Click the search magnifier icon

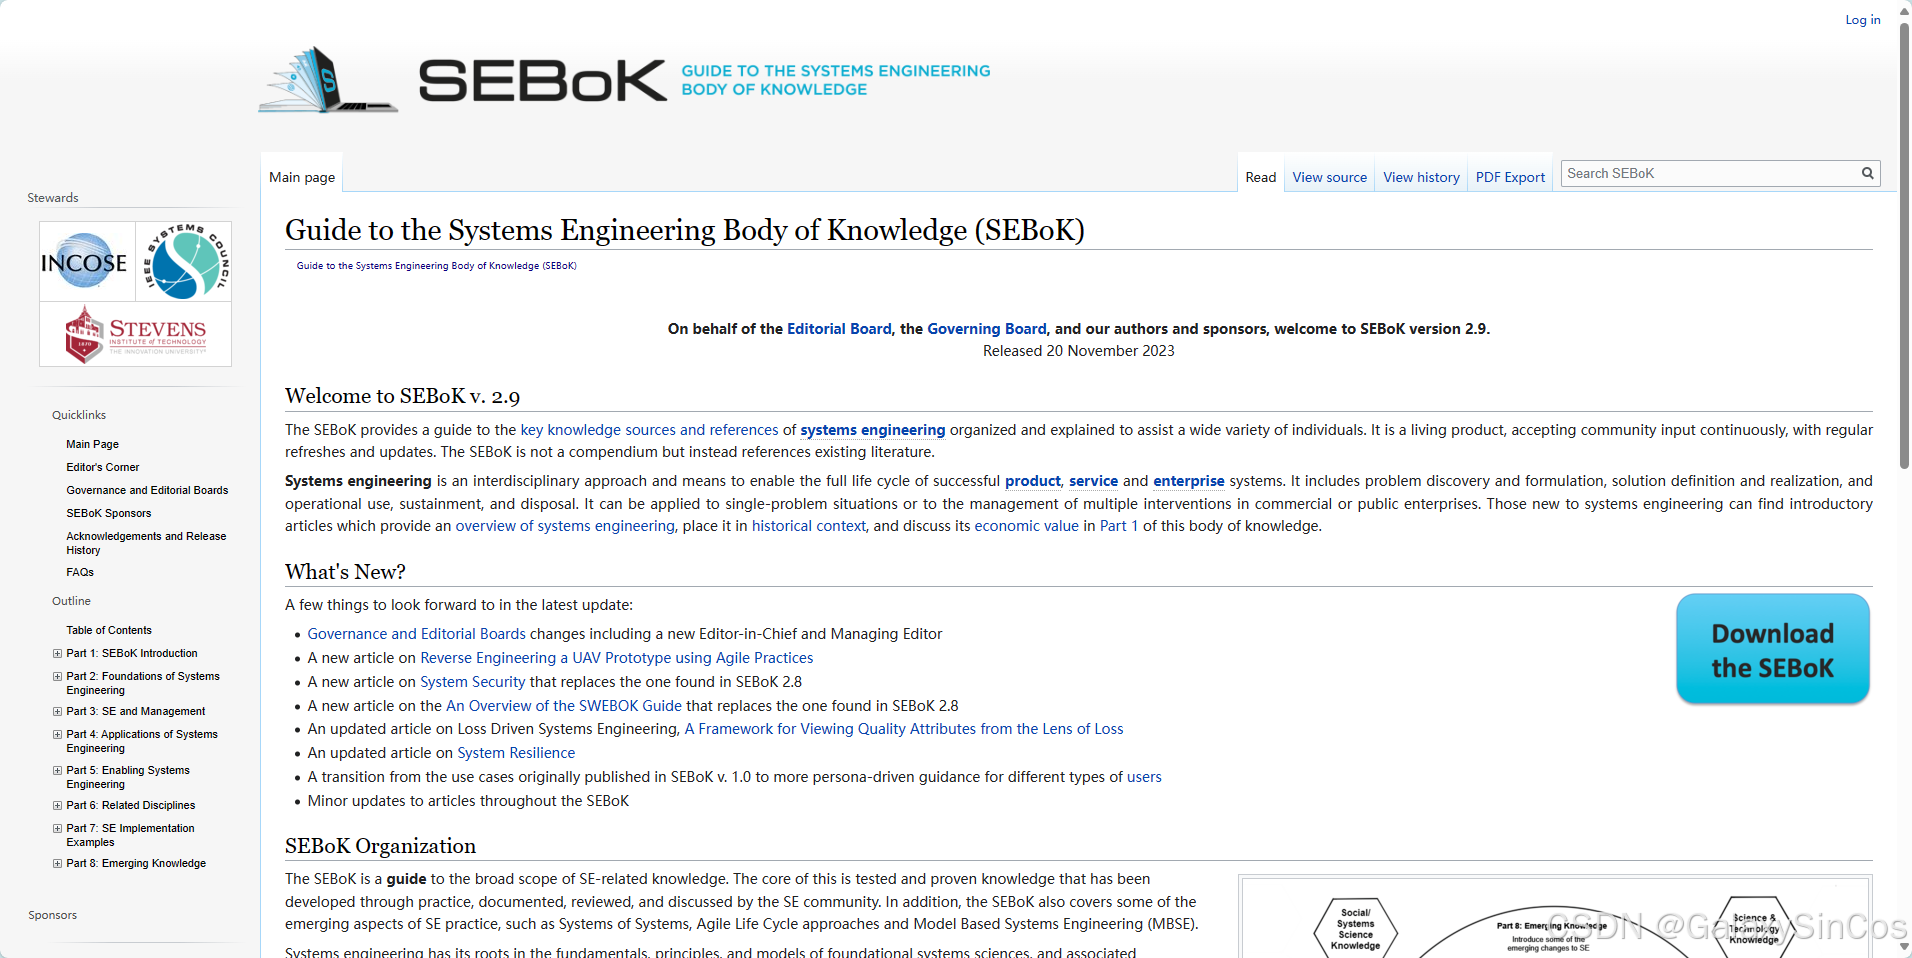pyautogui.click(x=1867, y=173)
